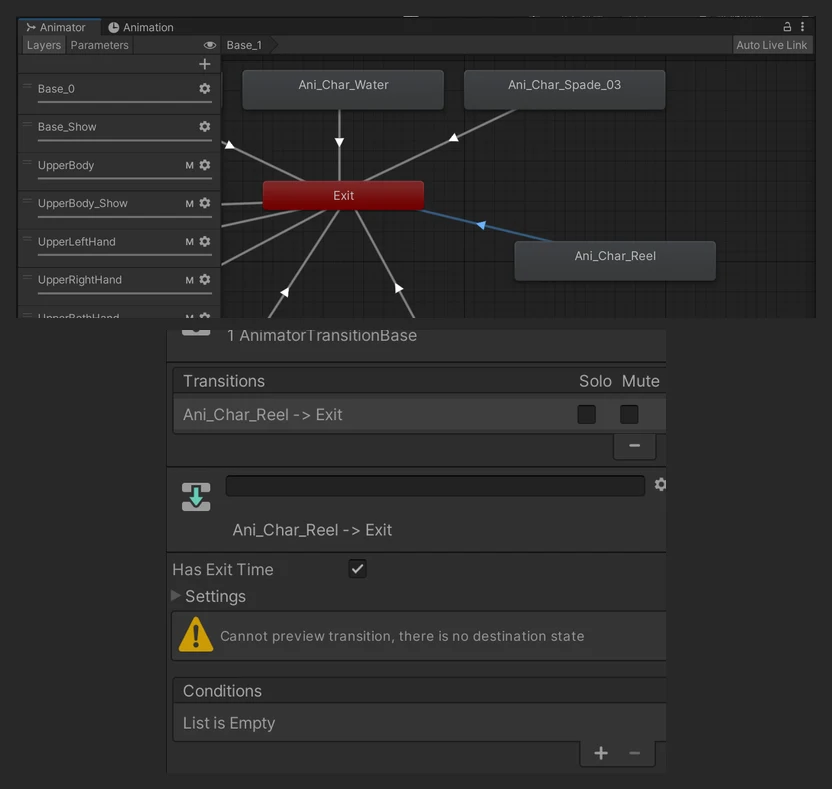Remove the transition with minus button
Viewport: 832px width, 789px height.
tap(635, 446)
